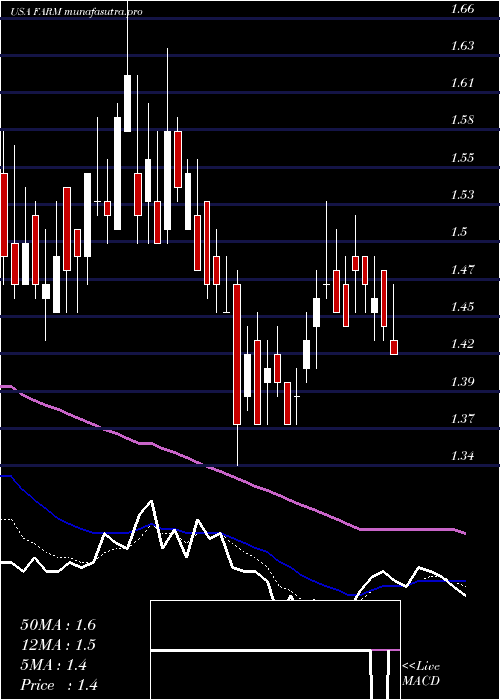Viewport: 500px width, 700px height.
Task: Select the 1.42 price axis label
Action: point(462,343)
